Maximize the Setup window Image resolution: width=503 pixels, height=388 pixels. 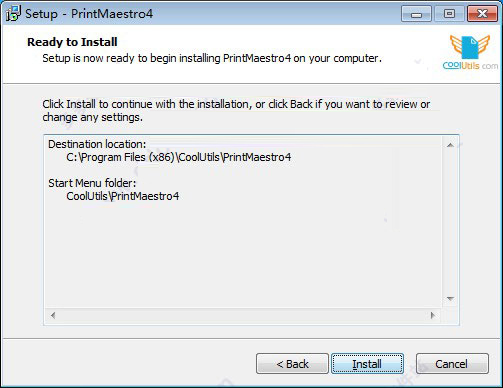point(449,14)
